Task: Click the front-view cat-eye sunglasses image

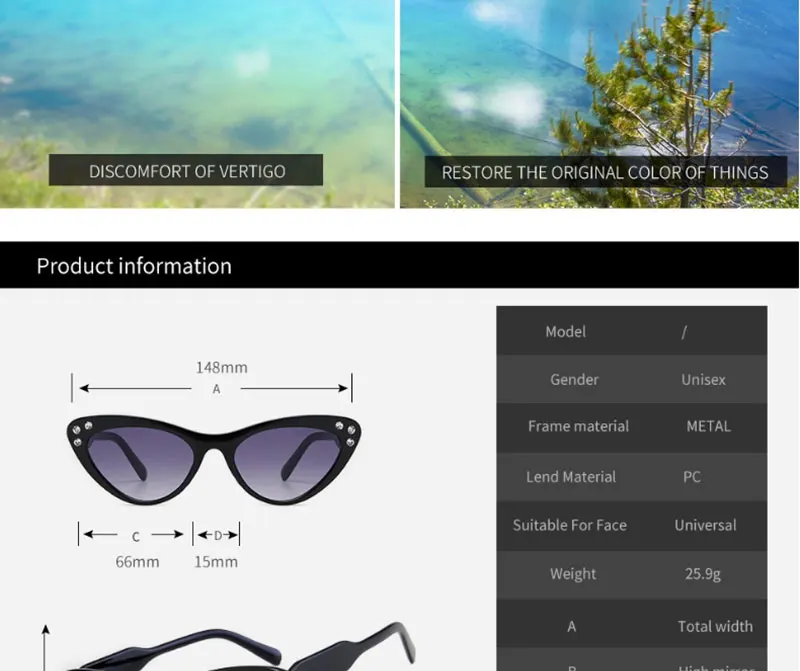Action: pos(214,459)
